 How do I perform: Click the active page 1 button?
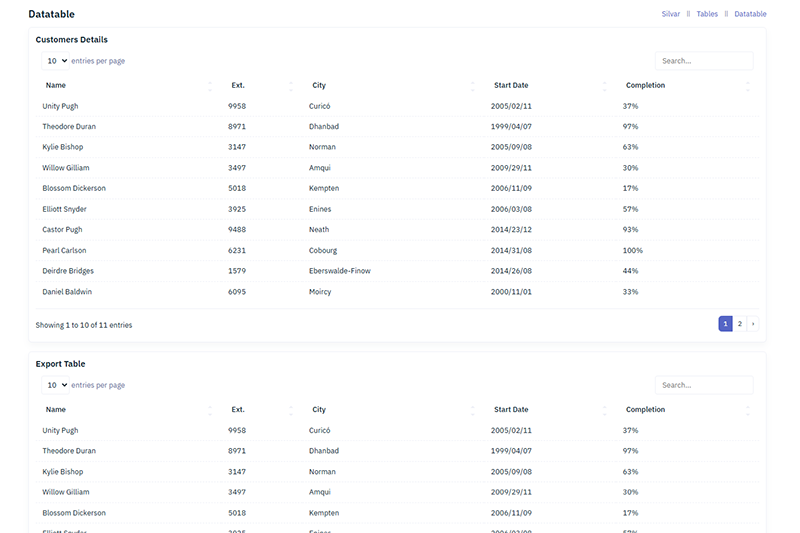click(725, 324)
